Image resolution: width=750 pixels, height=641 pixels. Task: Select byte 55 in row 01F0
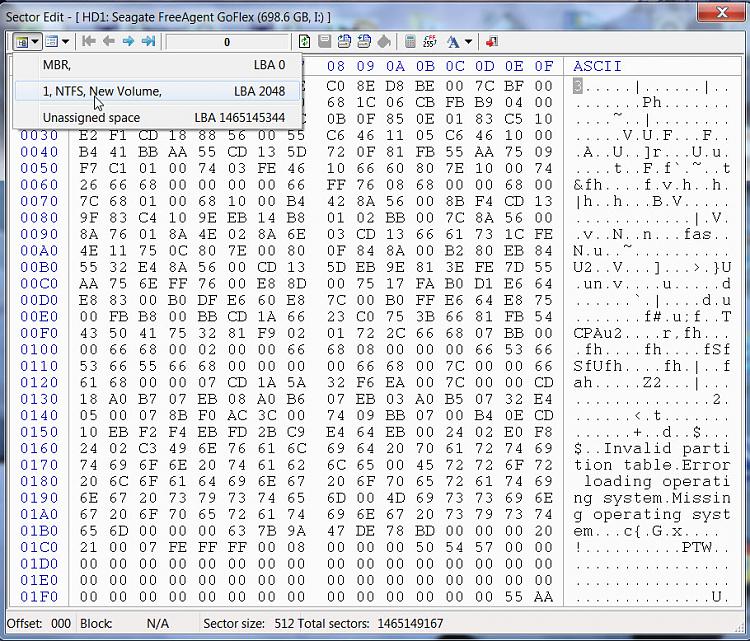514,597
